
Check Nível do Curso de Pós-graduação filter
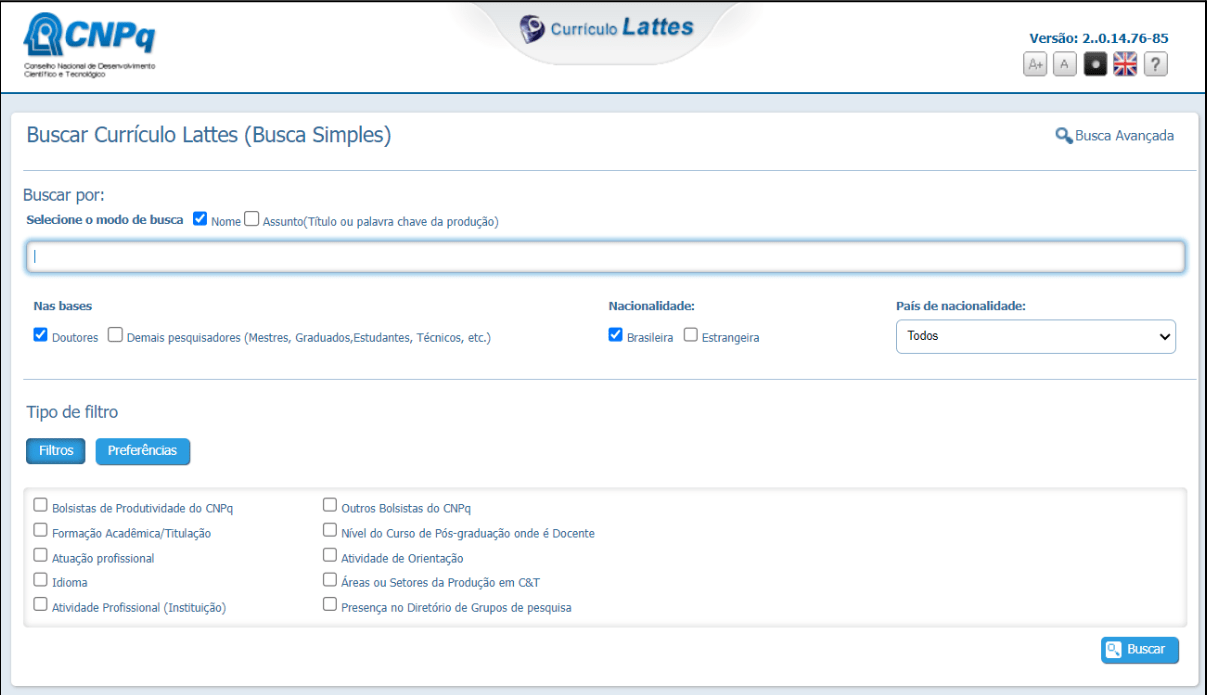coord(330,530)
